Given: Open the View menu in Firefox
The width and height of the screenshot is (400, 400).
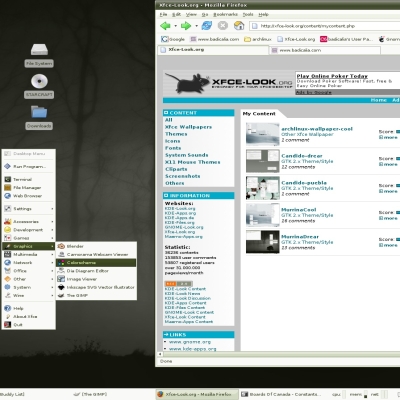Looking at the screenshot, I should point(191,14).
